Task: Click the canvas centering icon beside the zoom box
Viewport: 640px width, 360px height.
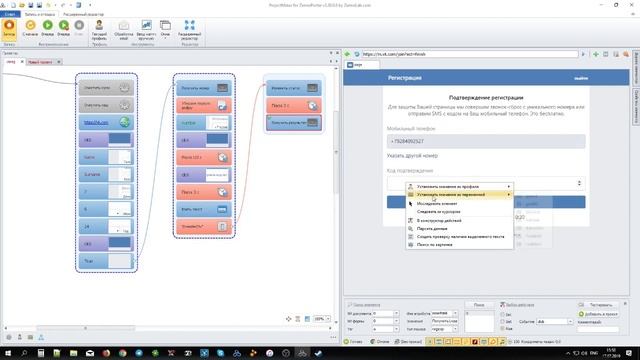Action: (289, 319)
